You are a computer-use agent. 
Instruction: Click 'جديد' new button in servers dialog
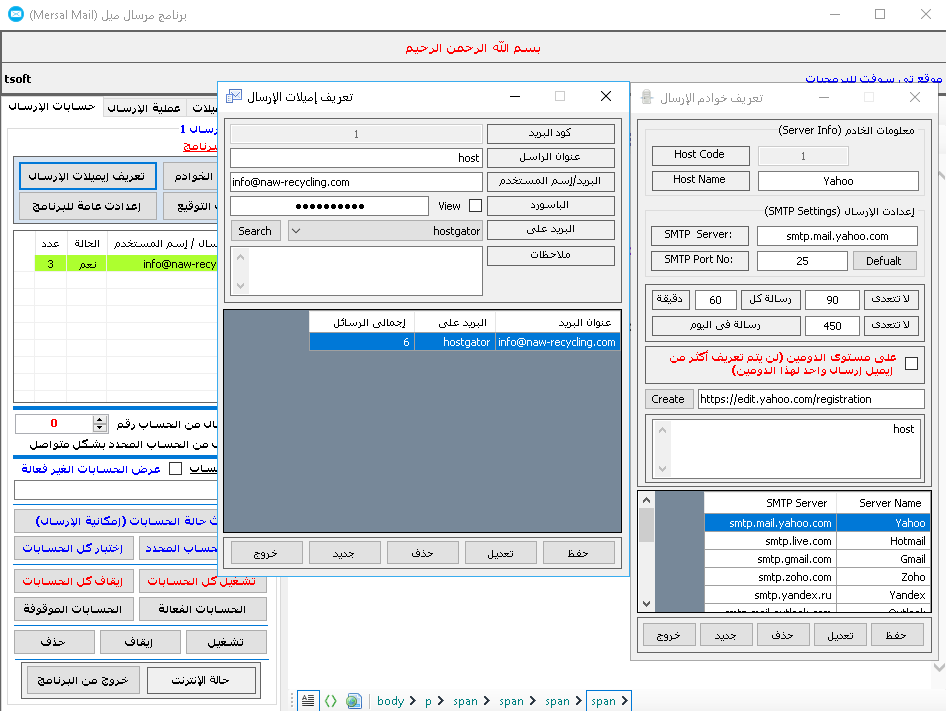[726, 635]
